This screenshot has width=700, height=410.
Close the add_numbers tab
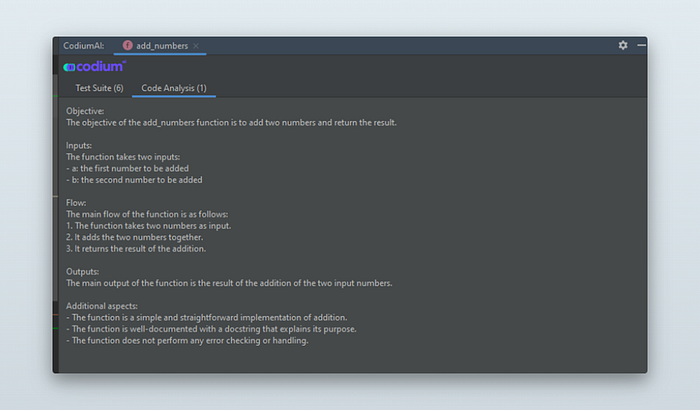pos(196,46)
